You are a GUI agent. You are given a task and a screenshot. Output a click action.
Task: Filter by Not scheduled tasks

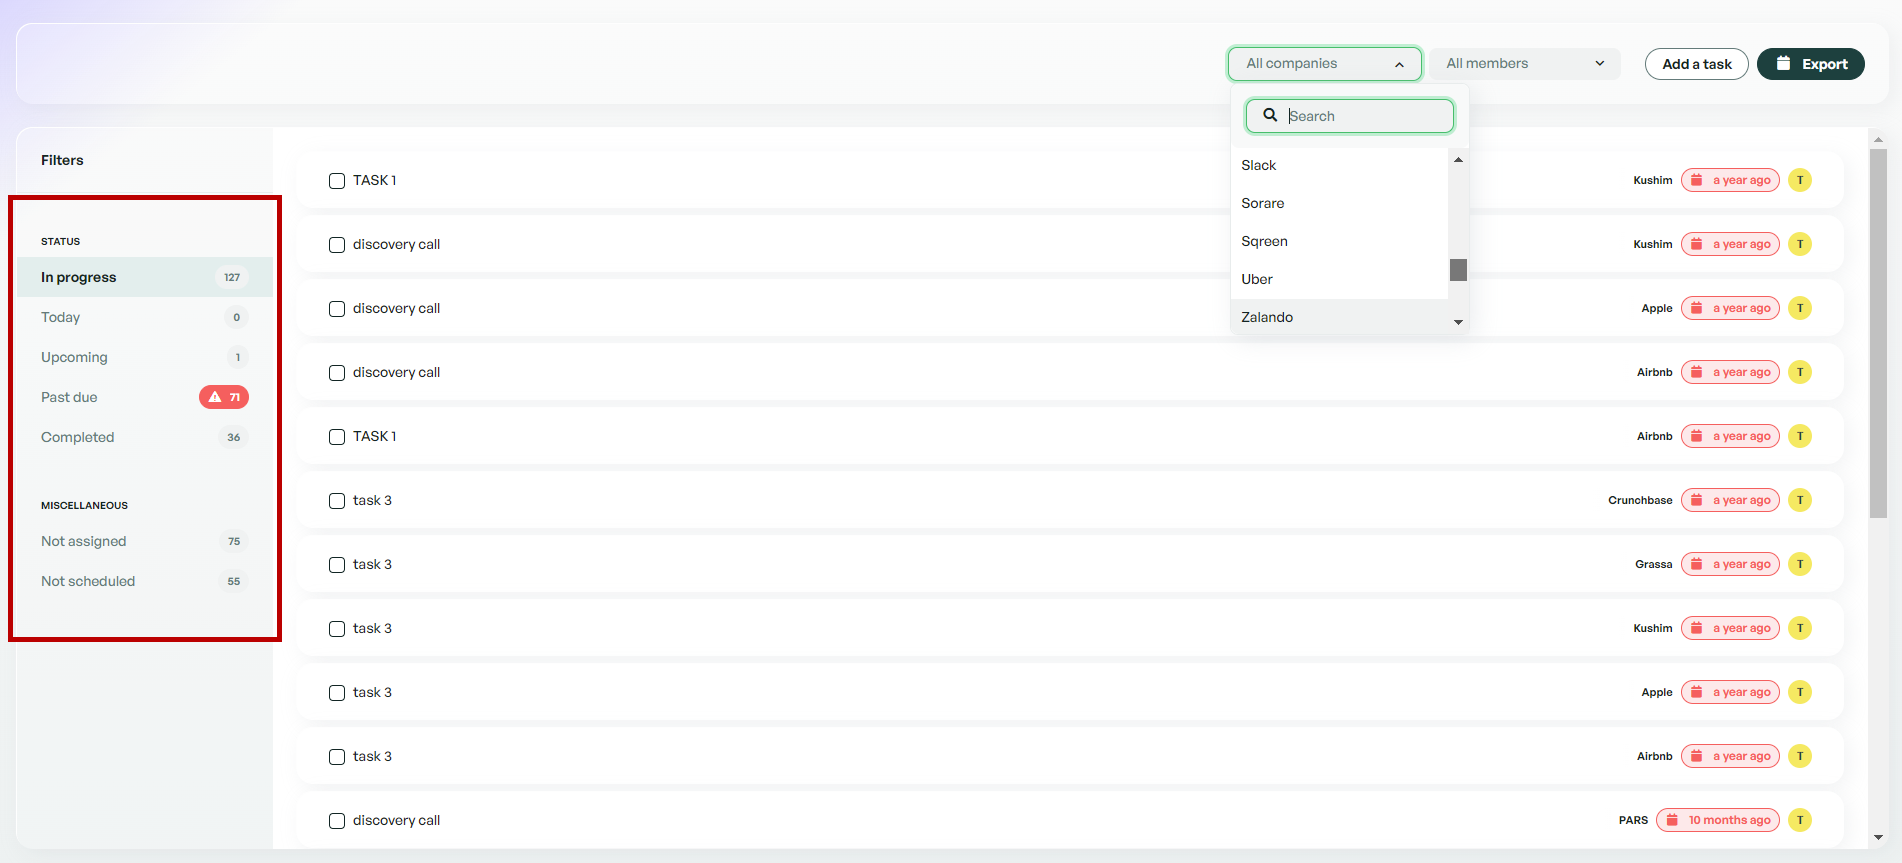pos(145,581)
